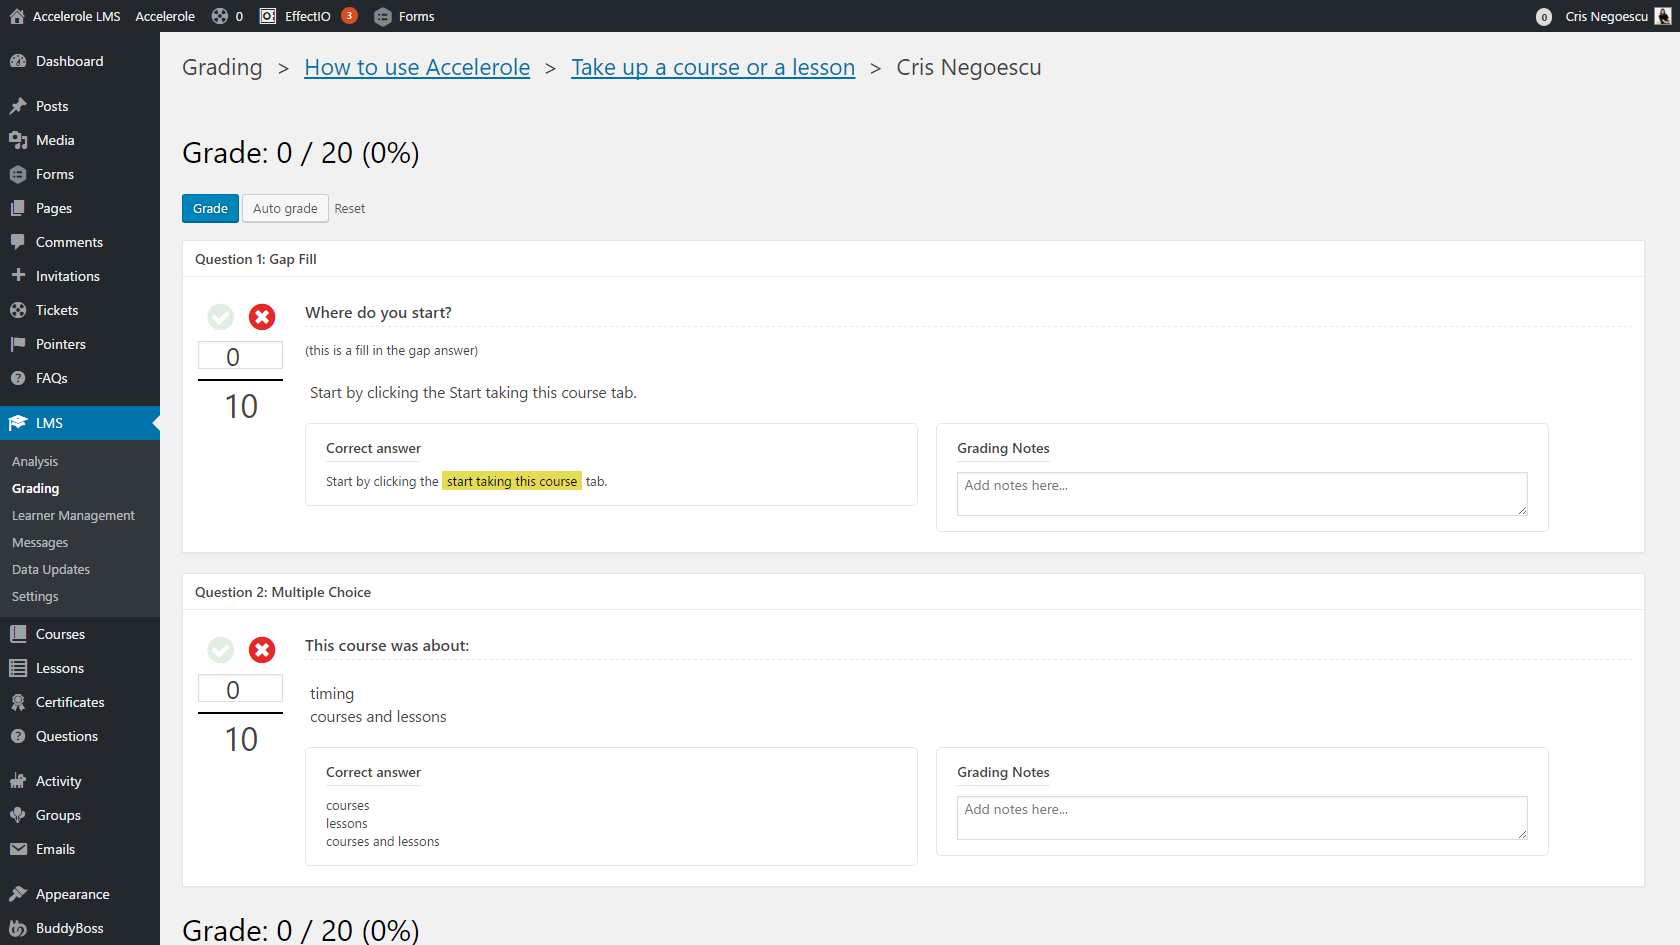Click the Comments bubble icon
The height and width of the screenshot is (945, 1680).
(18, 242)
